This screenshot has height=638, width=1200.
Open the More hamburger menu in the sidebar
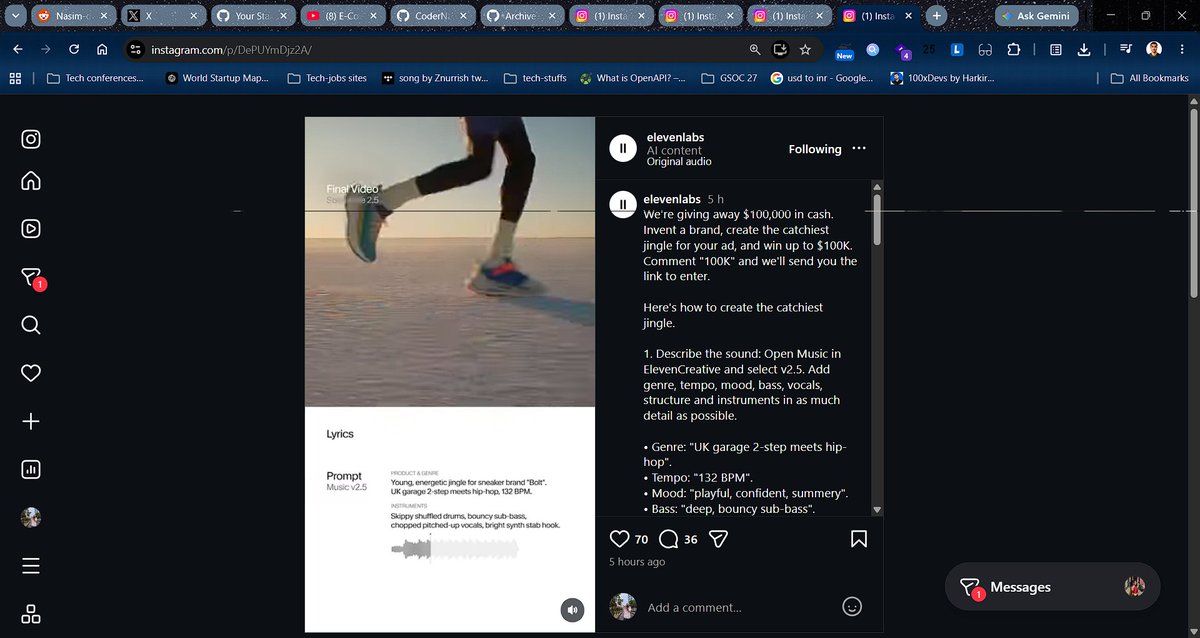pyautogui.click(x=31, y=566)
